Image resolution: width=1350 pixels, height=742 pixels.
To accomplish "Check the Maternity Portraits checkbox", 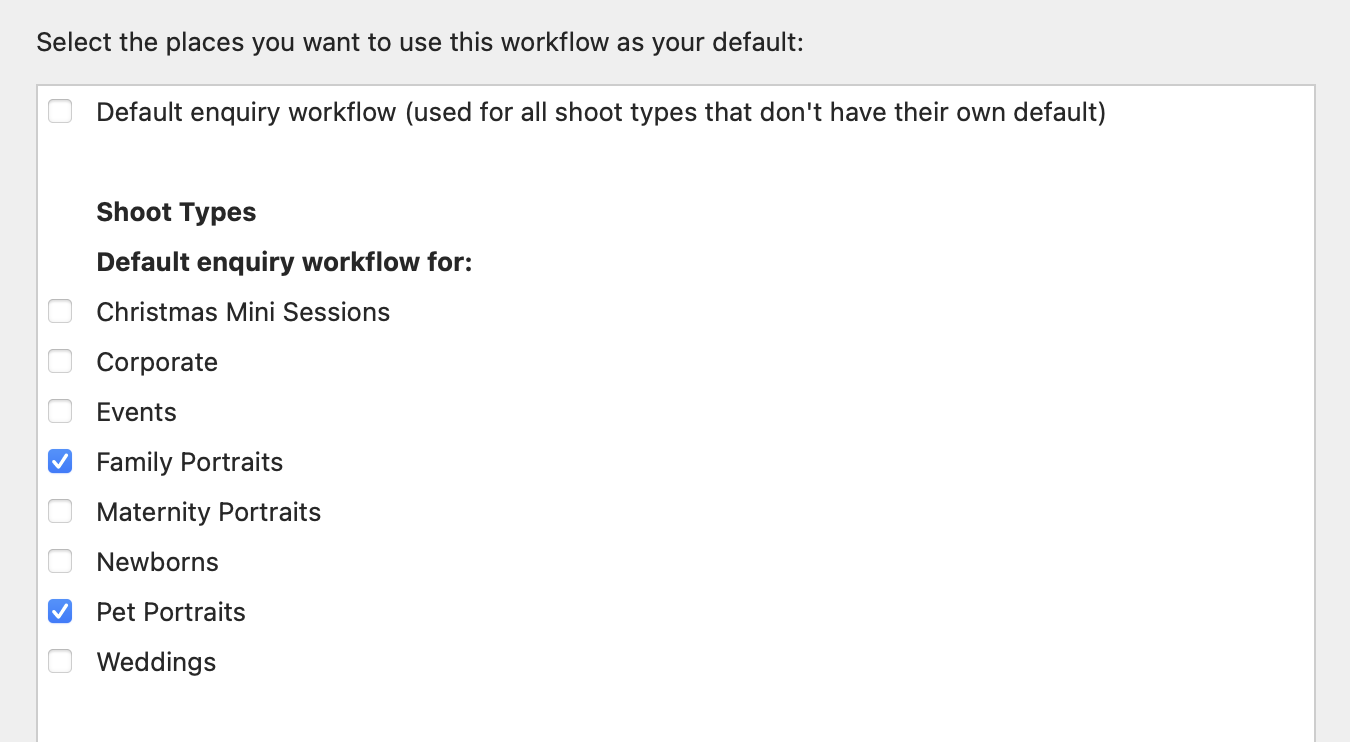I will click(60, 512).
